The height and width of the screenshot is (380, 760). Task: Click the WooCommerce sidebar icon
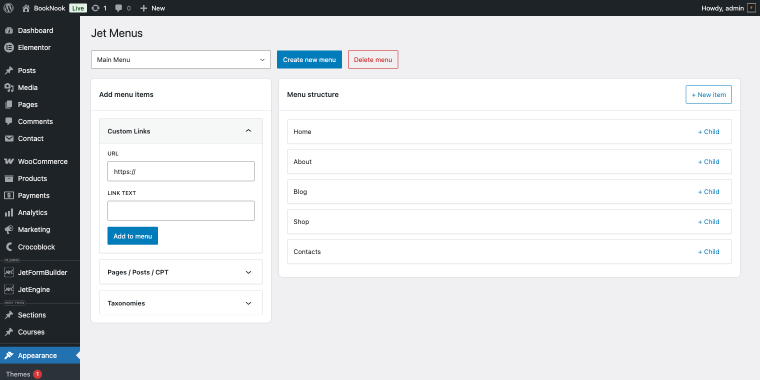tap(9, 161)
